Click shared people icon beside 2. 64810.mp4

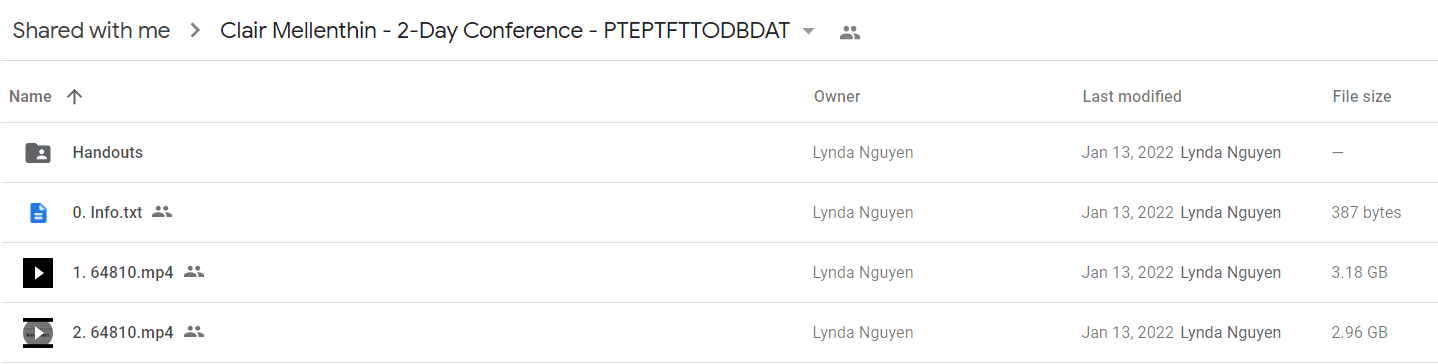(x=194, y=332)
